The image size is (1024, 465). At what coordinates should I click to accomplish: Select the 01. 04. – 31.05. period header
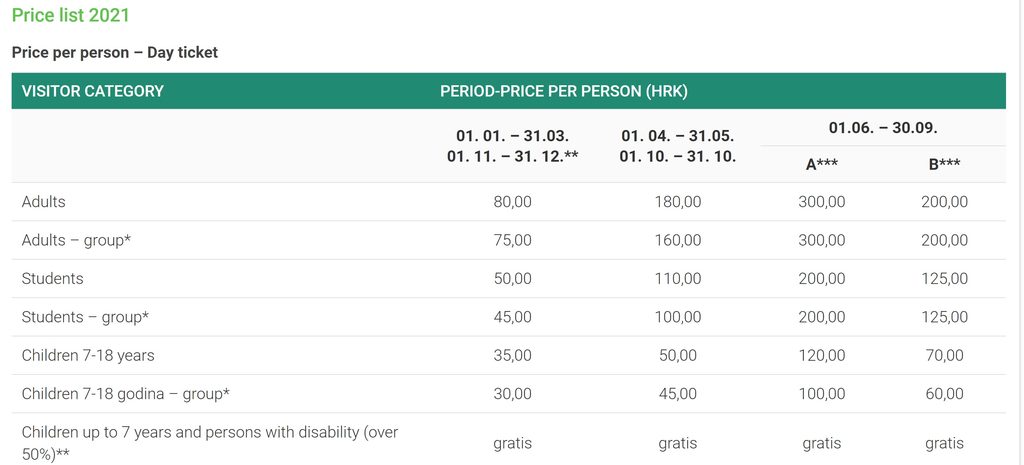tap(678, 136)
